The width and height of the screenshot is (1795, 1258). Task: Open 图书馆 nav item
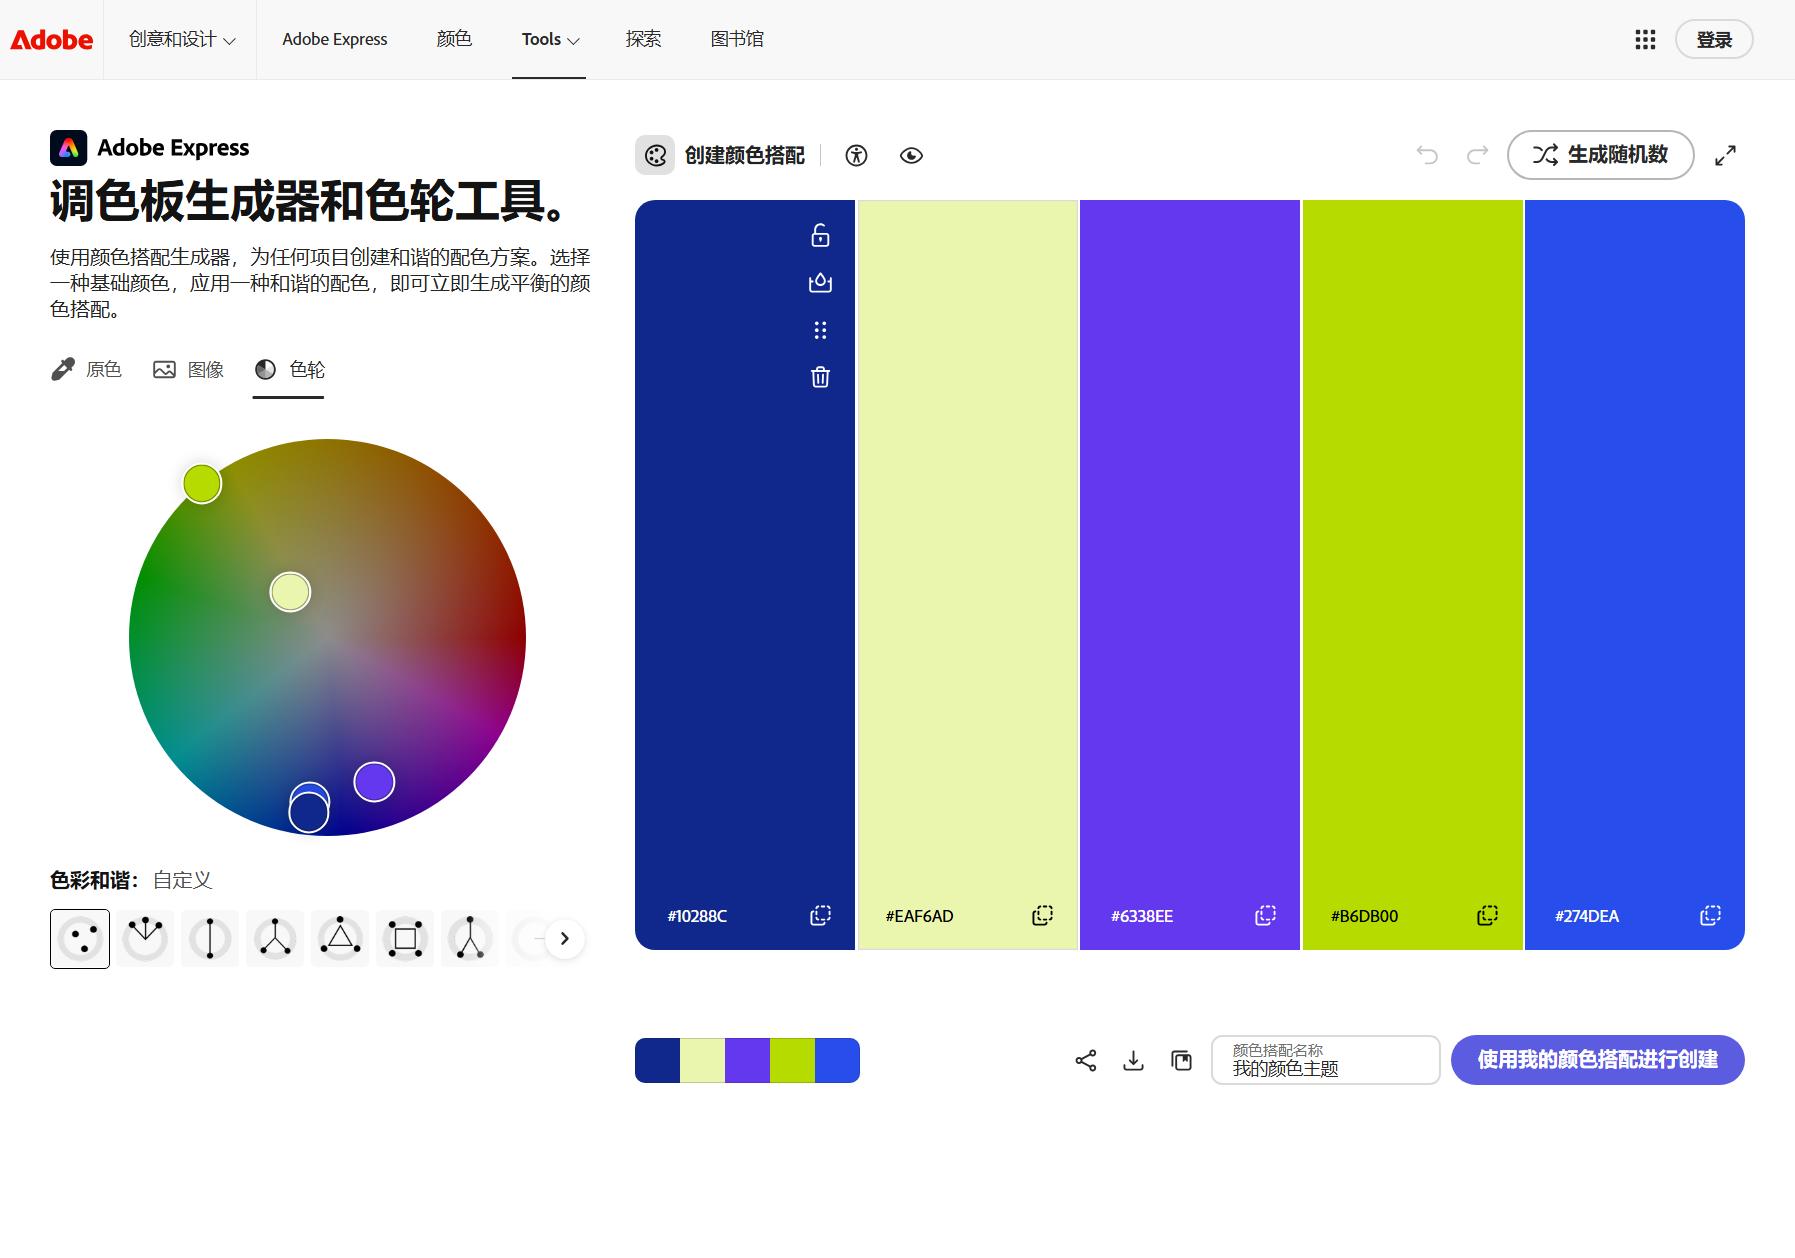(737, 39)
